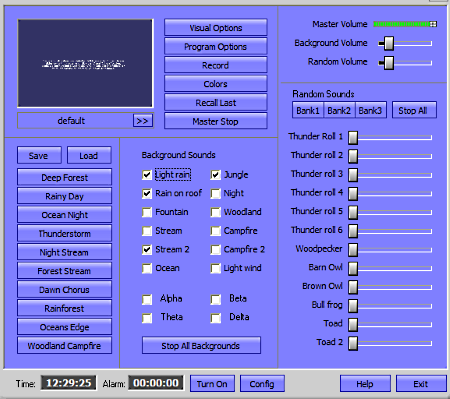Image resolution: width=450 pixels, height=399 pixels.
Task: Load a saved sound preset
Action: [89, 155]
